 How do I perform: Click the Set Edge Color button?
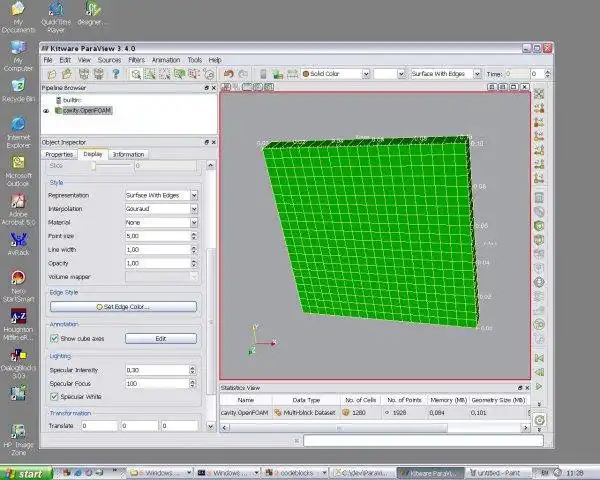[x=123, y=306]
